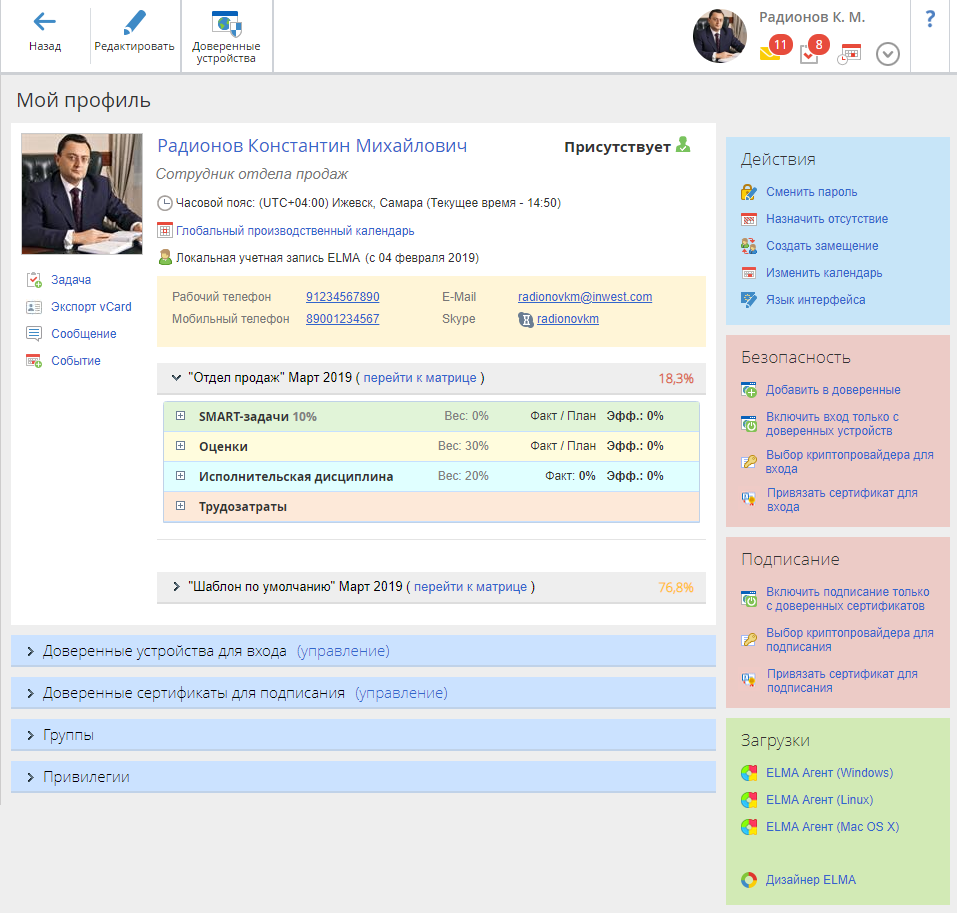Expand the SMART-задачи row

click(181, 416)
